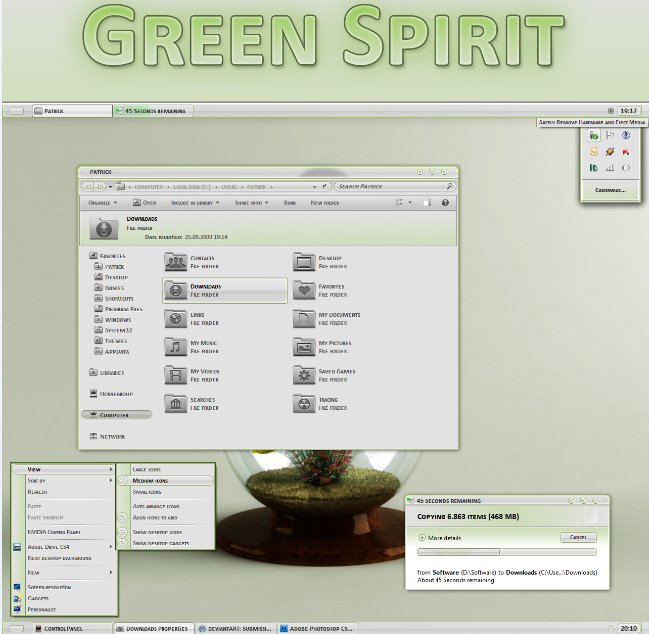Open the Links globe folder icon
The height and width of the screenshot is (634, 649).
coord(175,318)
